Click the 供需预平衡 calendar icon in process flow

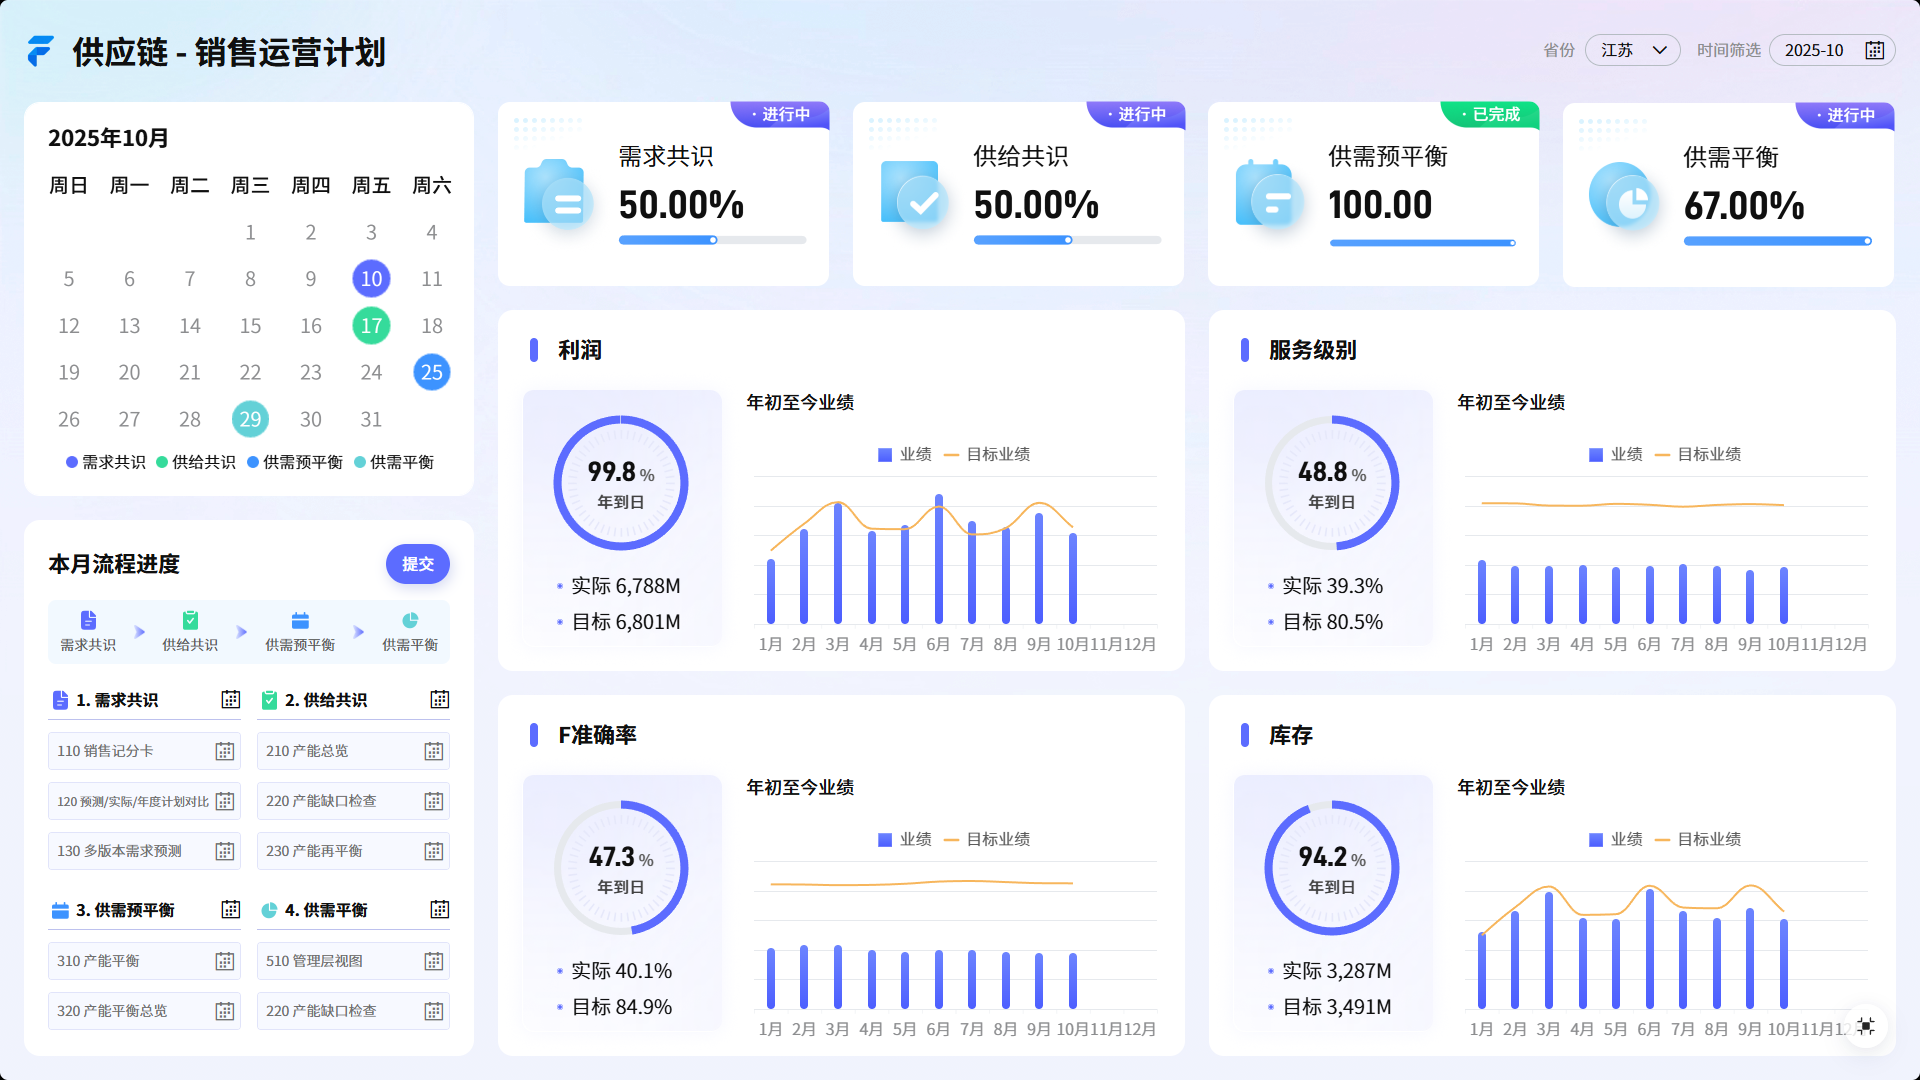tap(300, 620)
